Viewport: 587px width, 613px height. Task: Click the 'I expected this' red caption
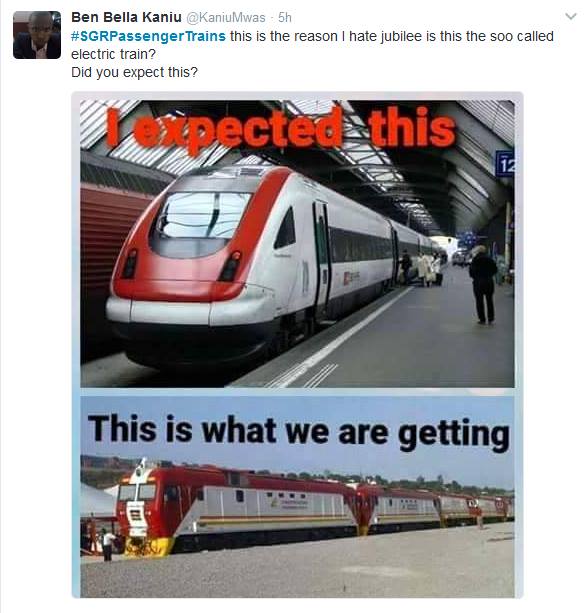281,128
